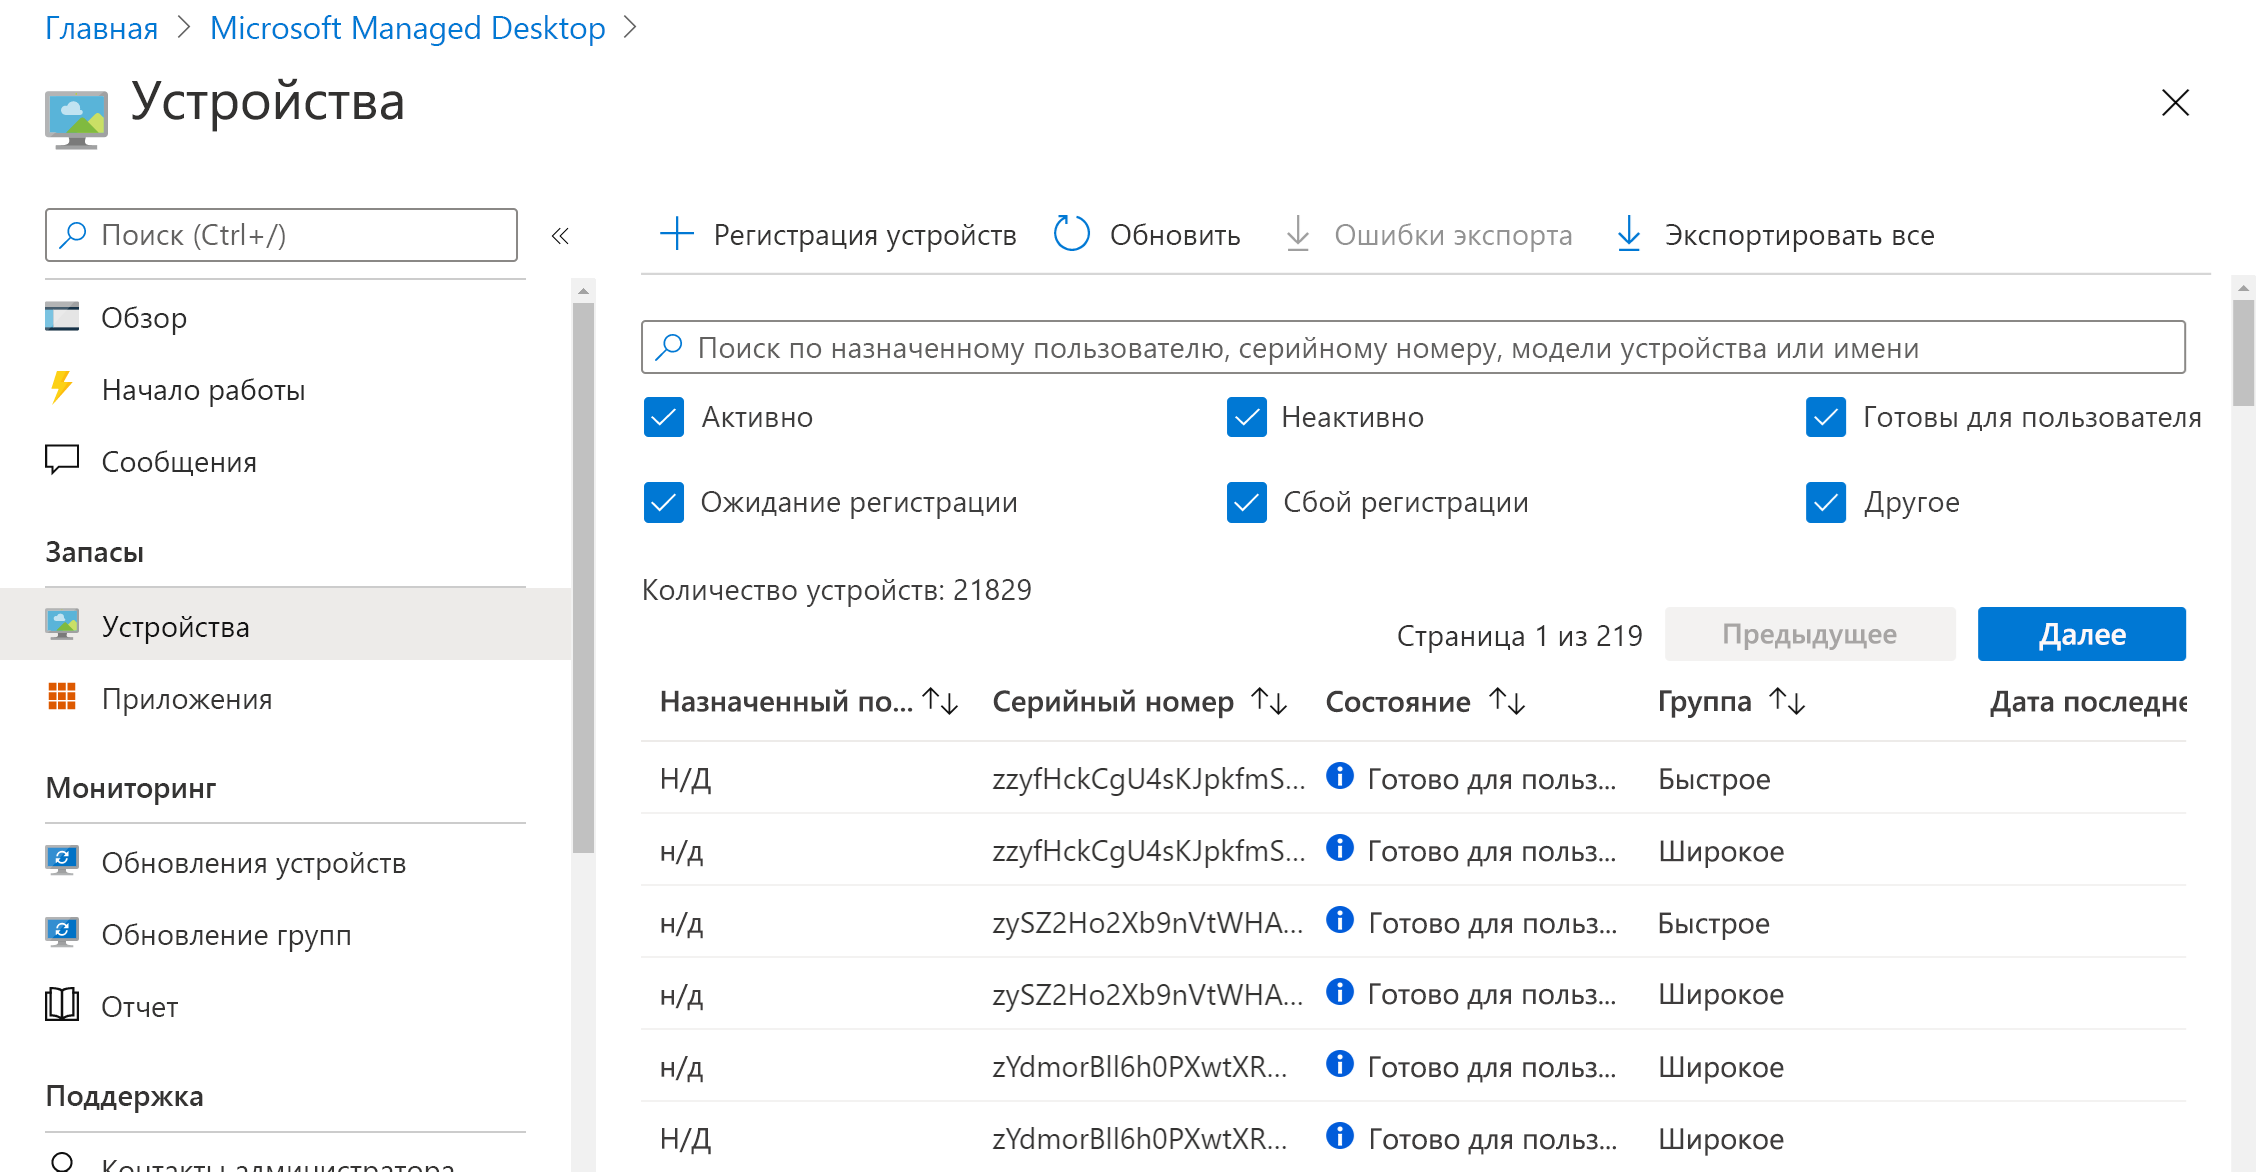Uncheck the Активно filter checkbox

(664, 417)
